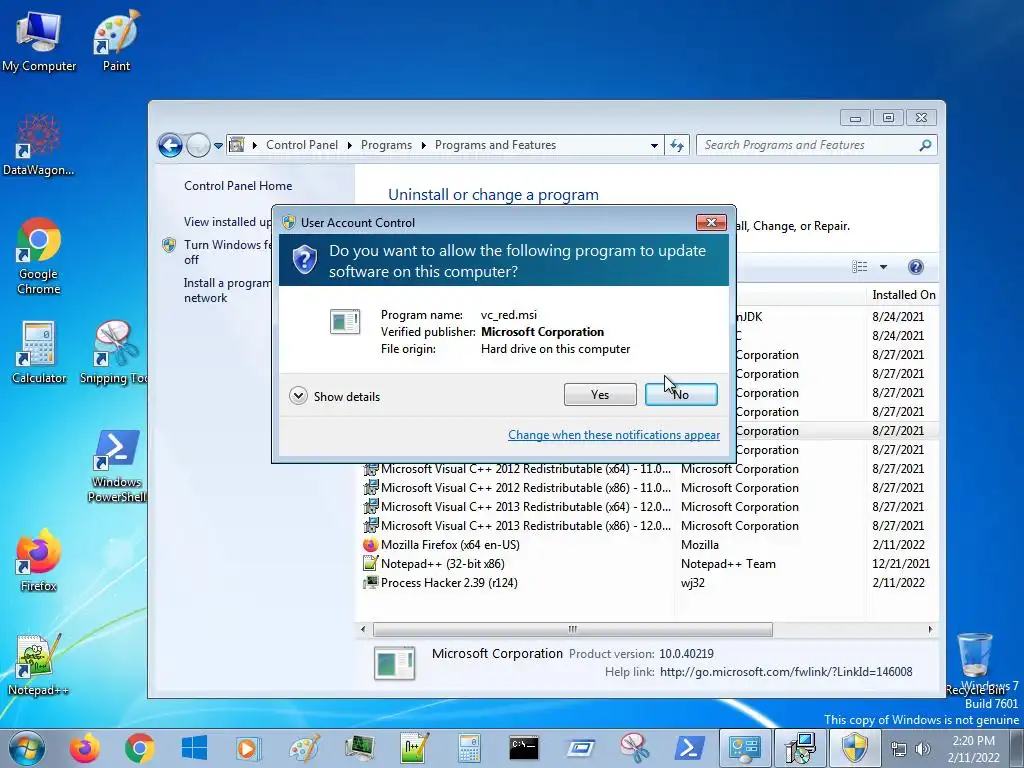Refresh the Programs and Features view
The width and height of the screenshot is (1024, 768).
(x=677, y=146)
